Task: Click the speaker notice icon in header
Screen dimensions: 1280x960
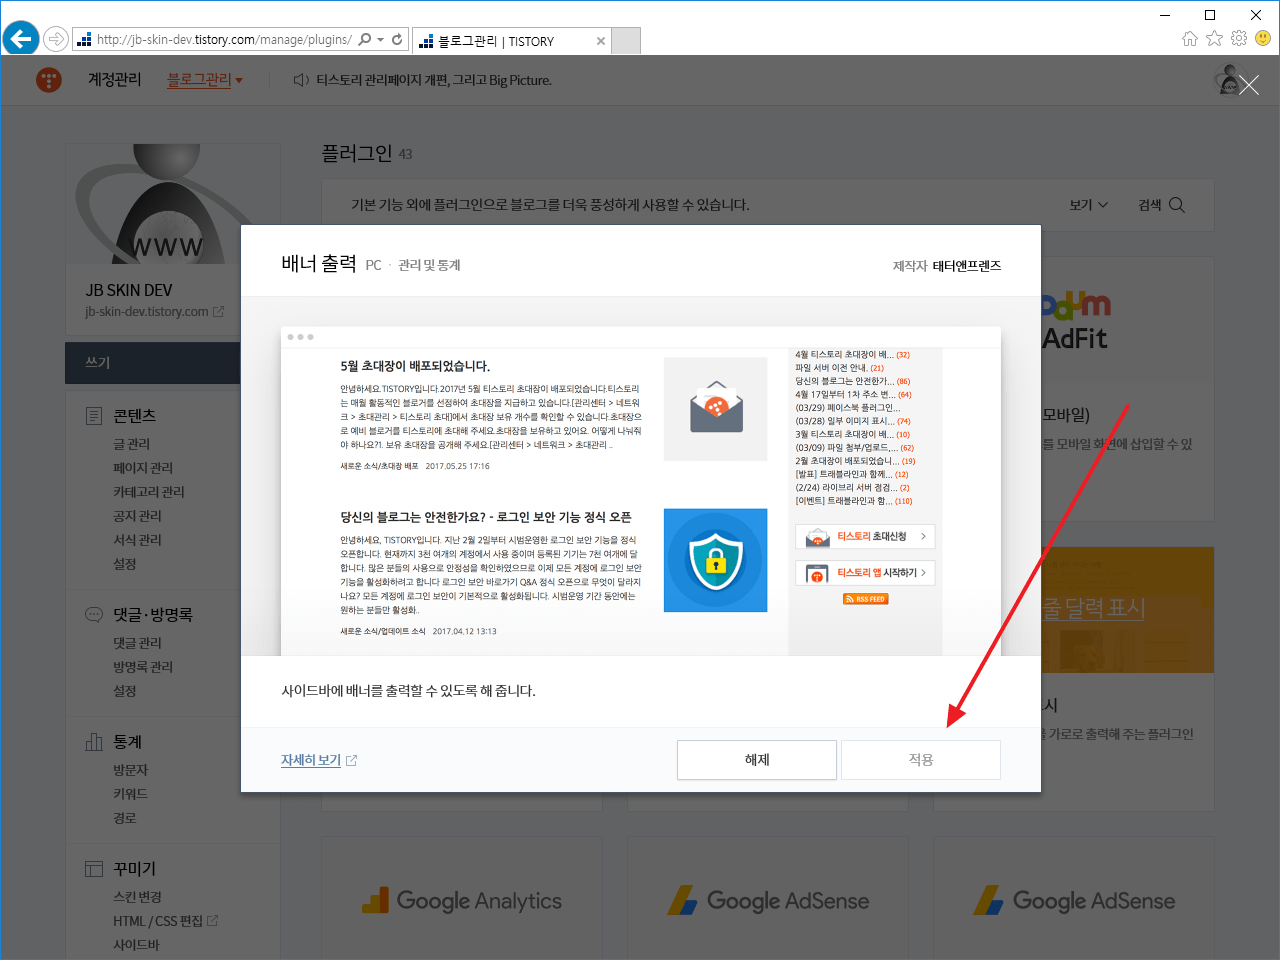Action: [300, 80]
